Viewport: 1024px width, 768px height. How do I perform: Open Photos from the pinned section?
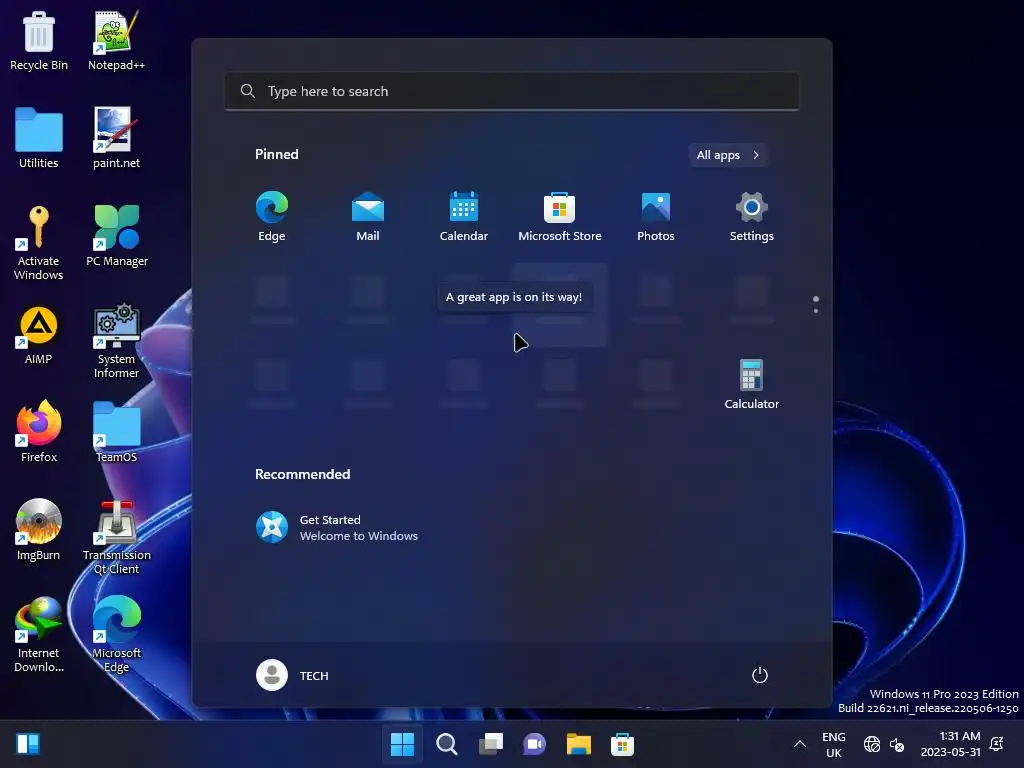656,217
